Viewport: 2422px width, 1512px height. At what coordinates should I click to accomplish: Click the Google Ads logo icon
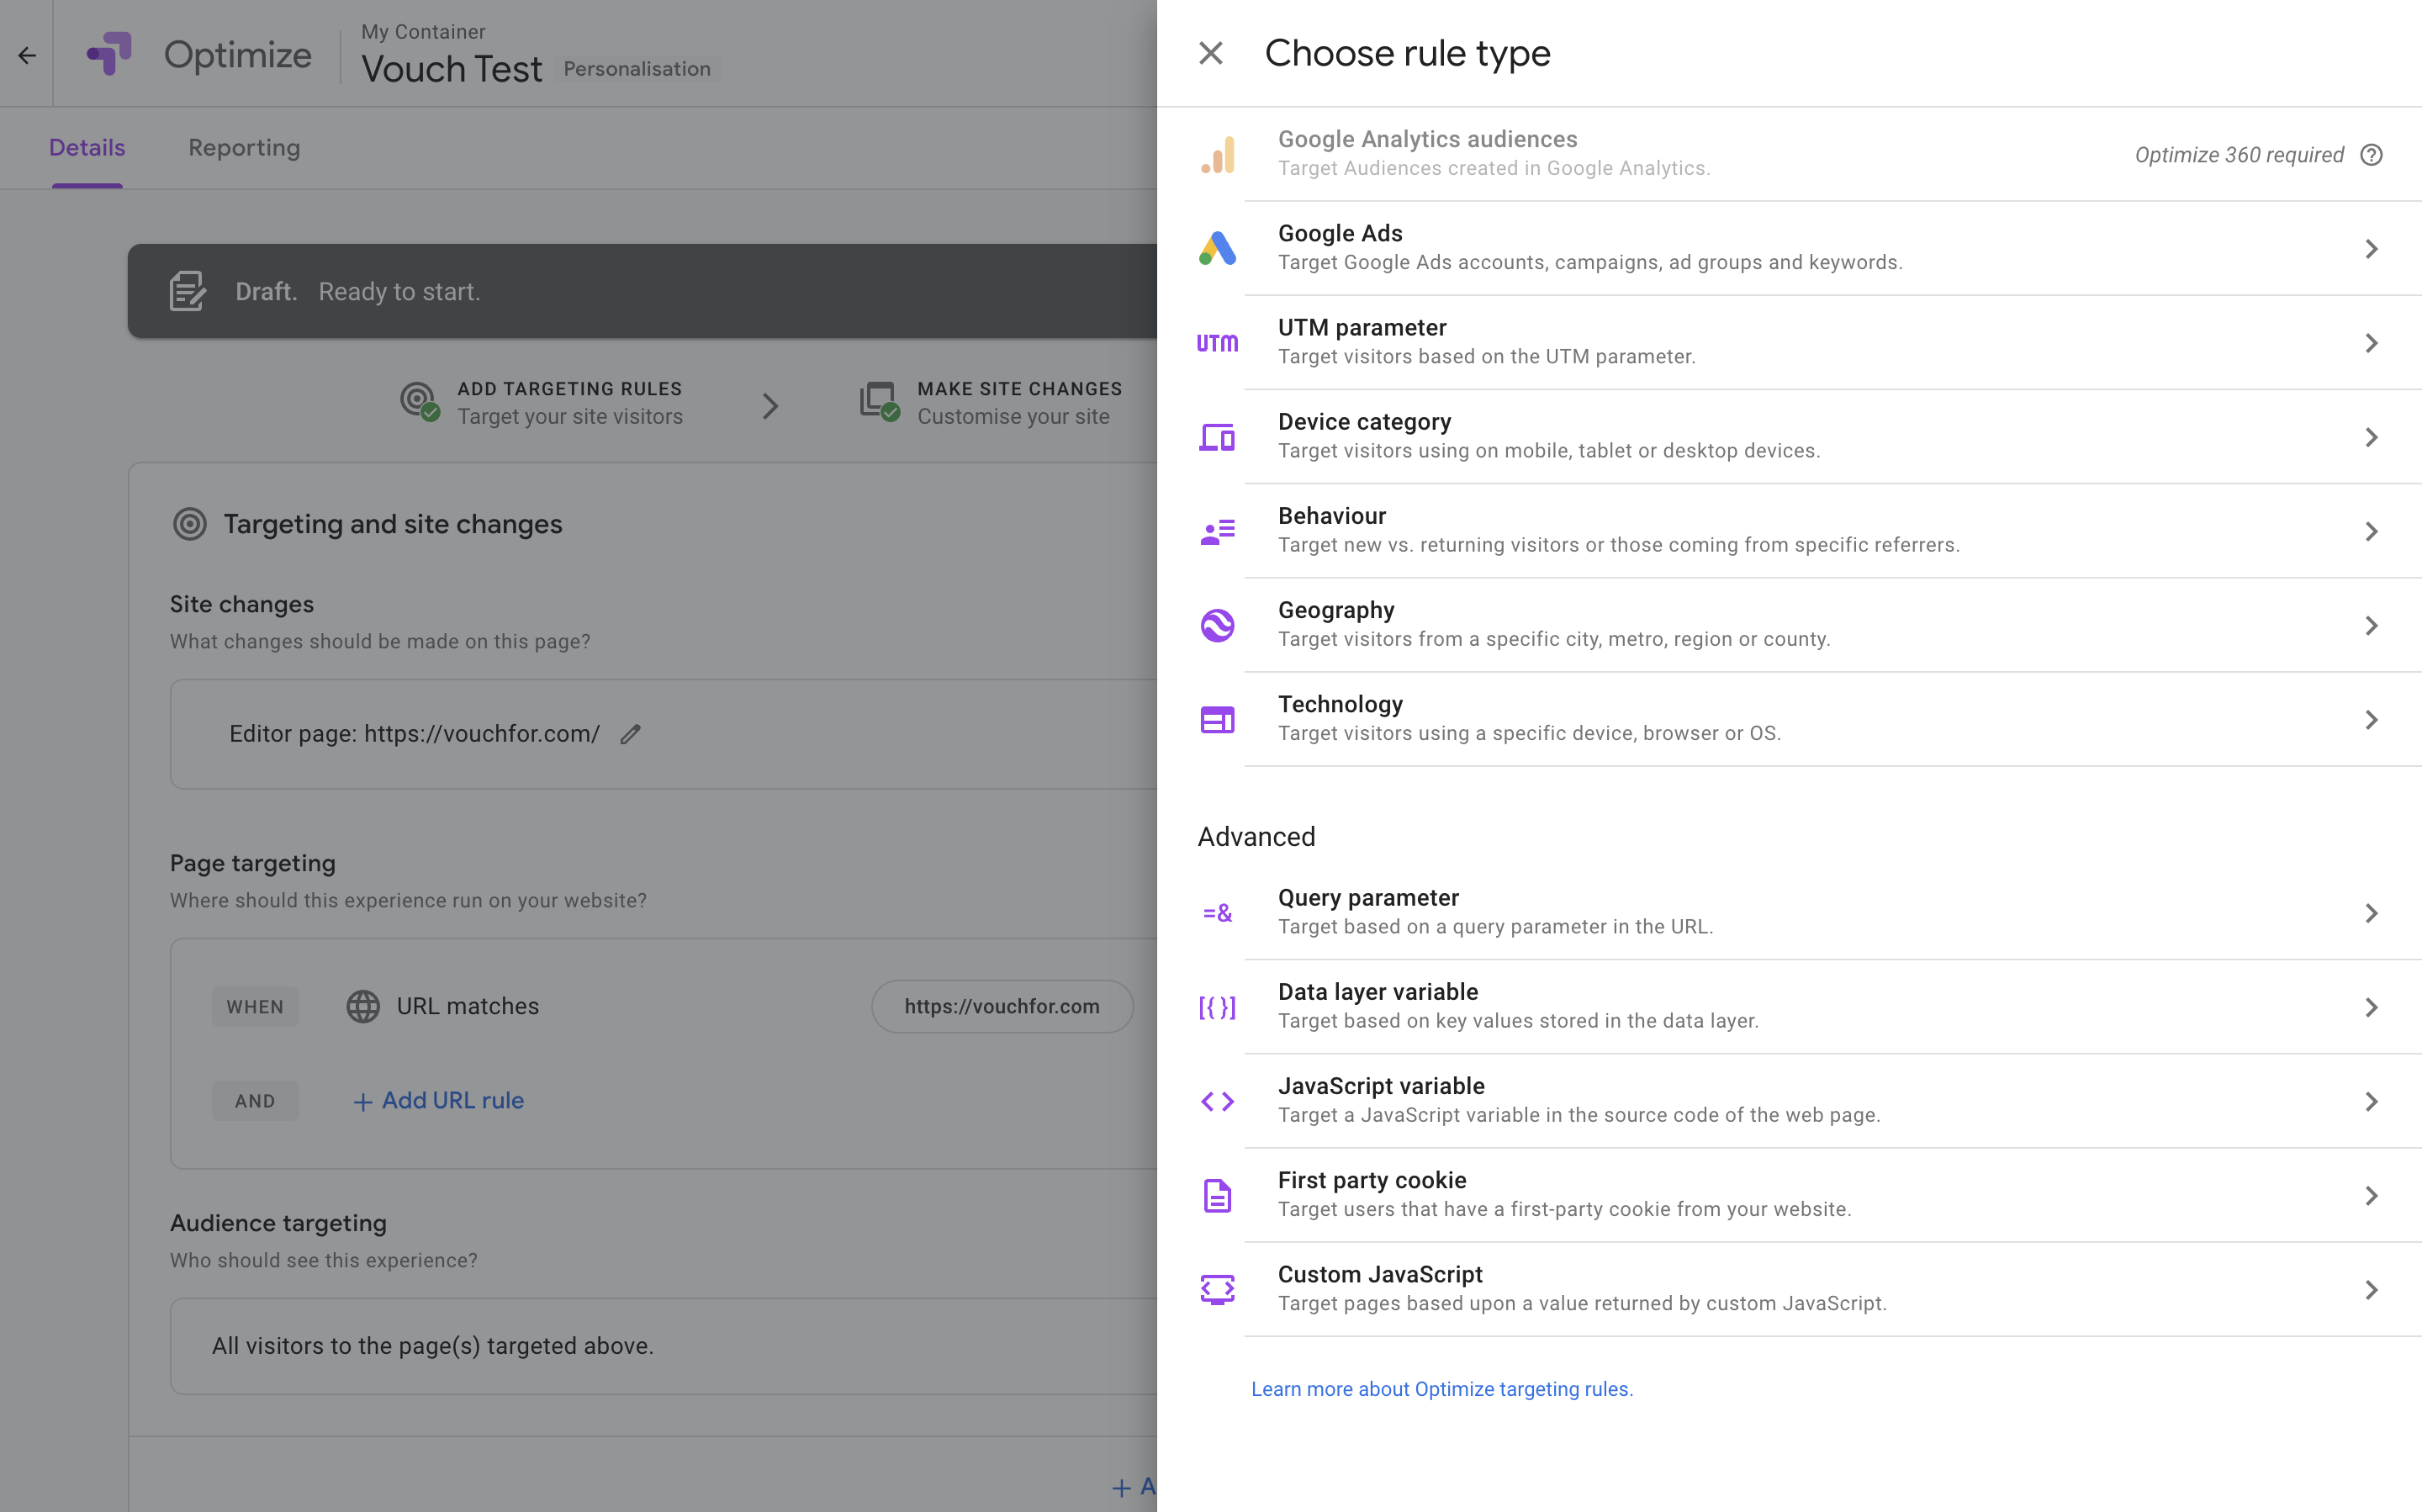[1217, 248]
